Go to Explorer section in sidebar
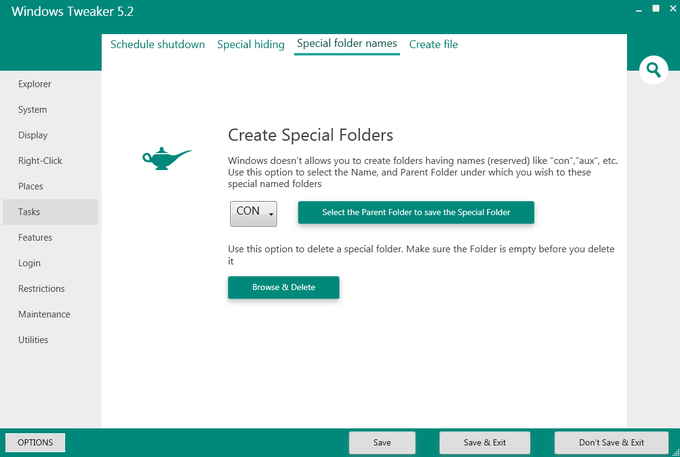The height and width of the screenshot is (457, 680). (x=50, y=84)
